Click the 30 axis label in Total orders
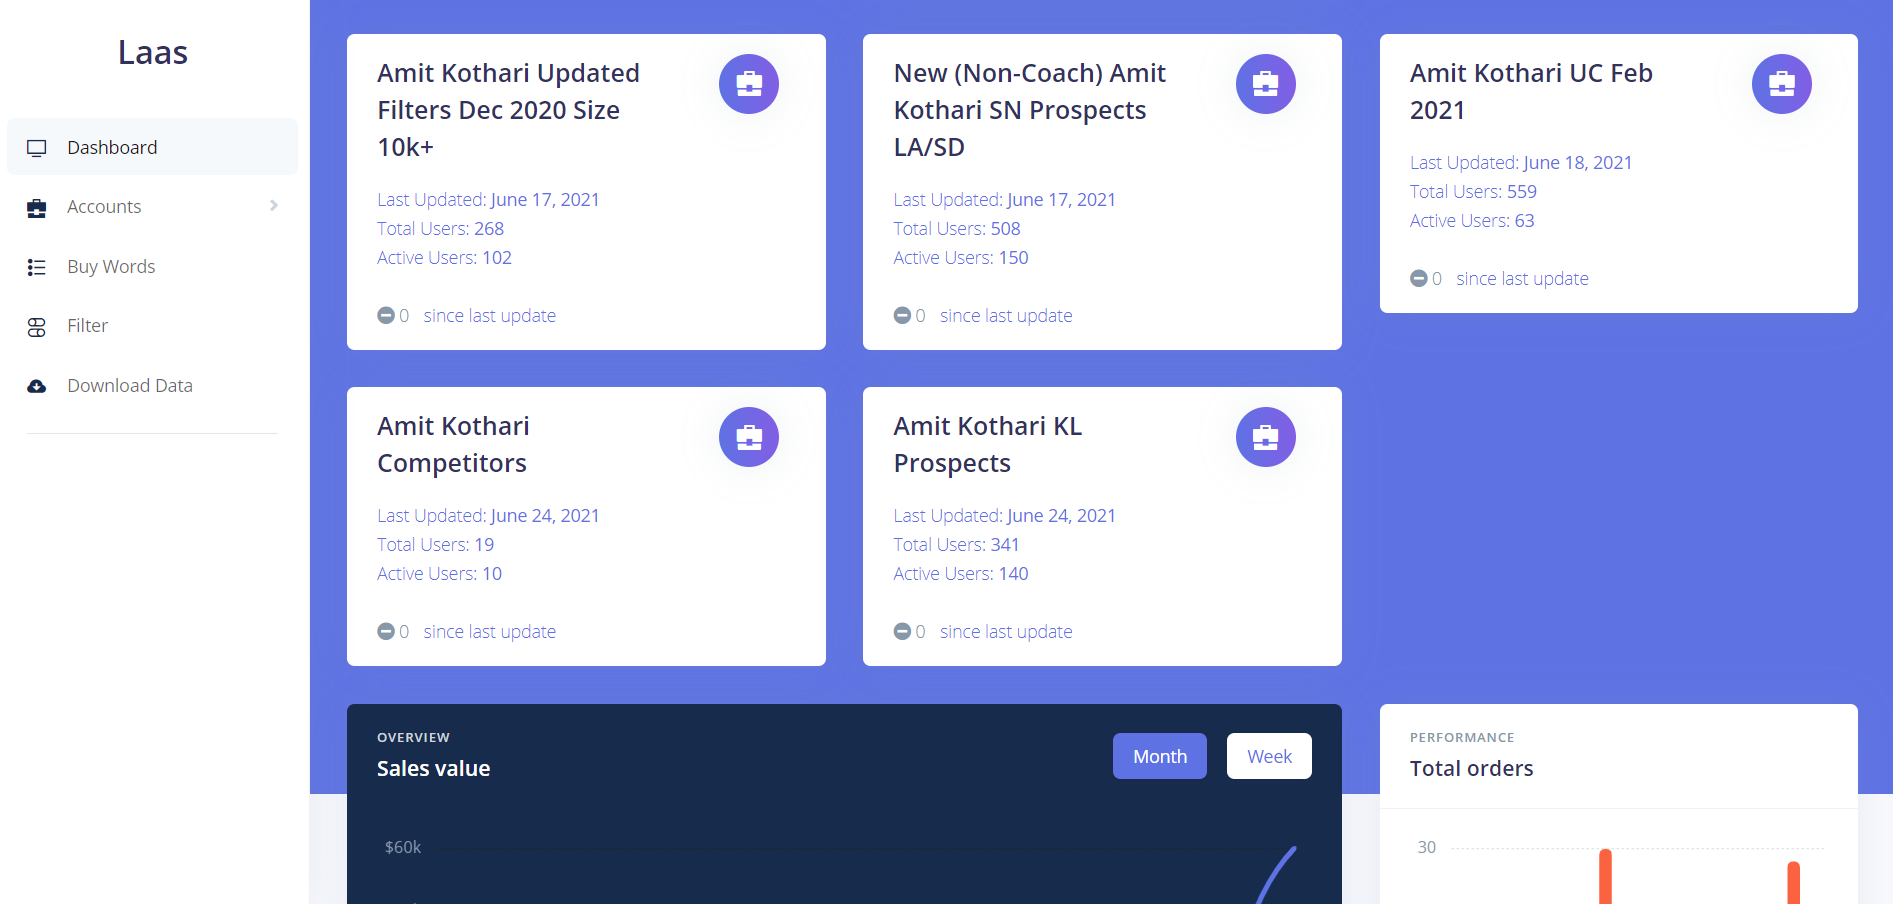The image size is (1893, 904). (1427, 847)
